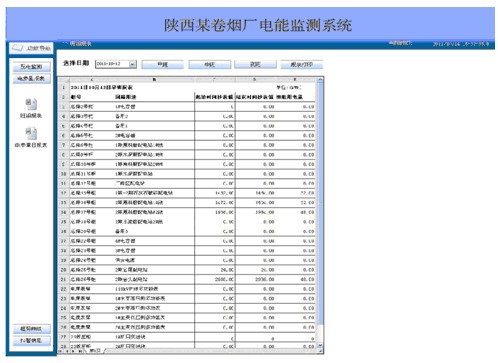498x363 pixels.
Task: Select the power monitoring menu in sidebar
Action: [32, 67]
